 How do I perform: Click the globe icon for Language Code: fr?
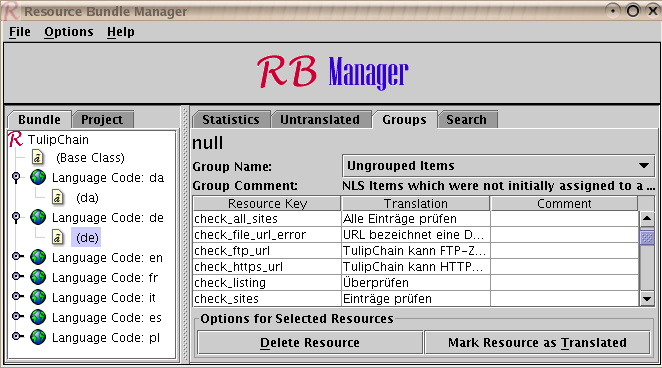38,277
